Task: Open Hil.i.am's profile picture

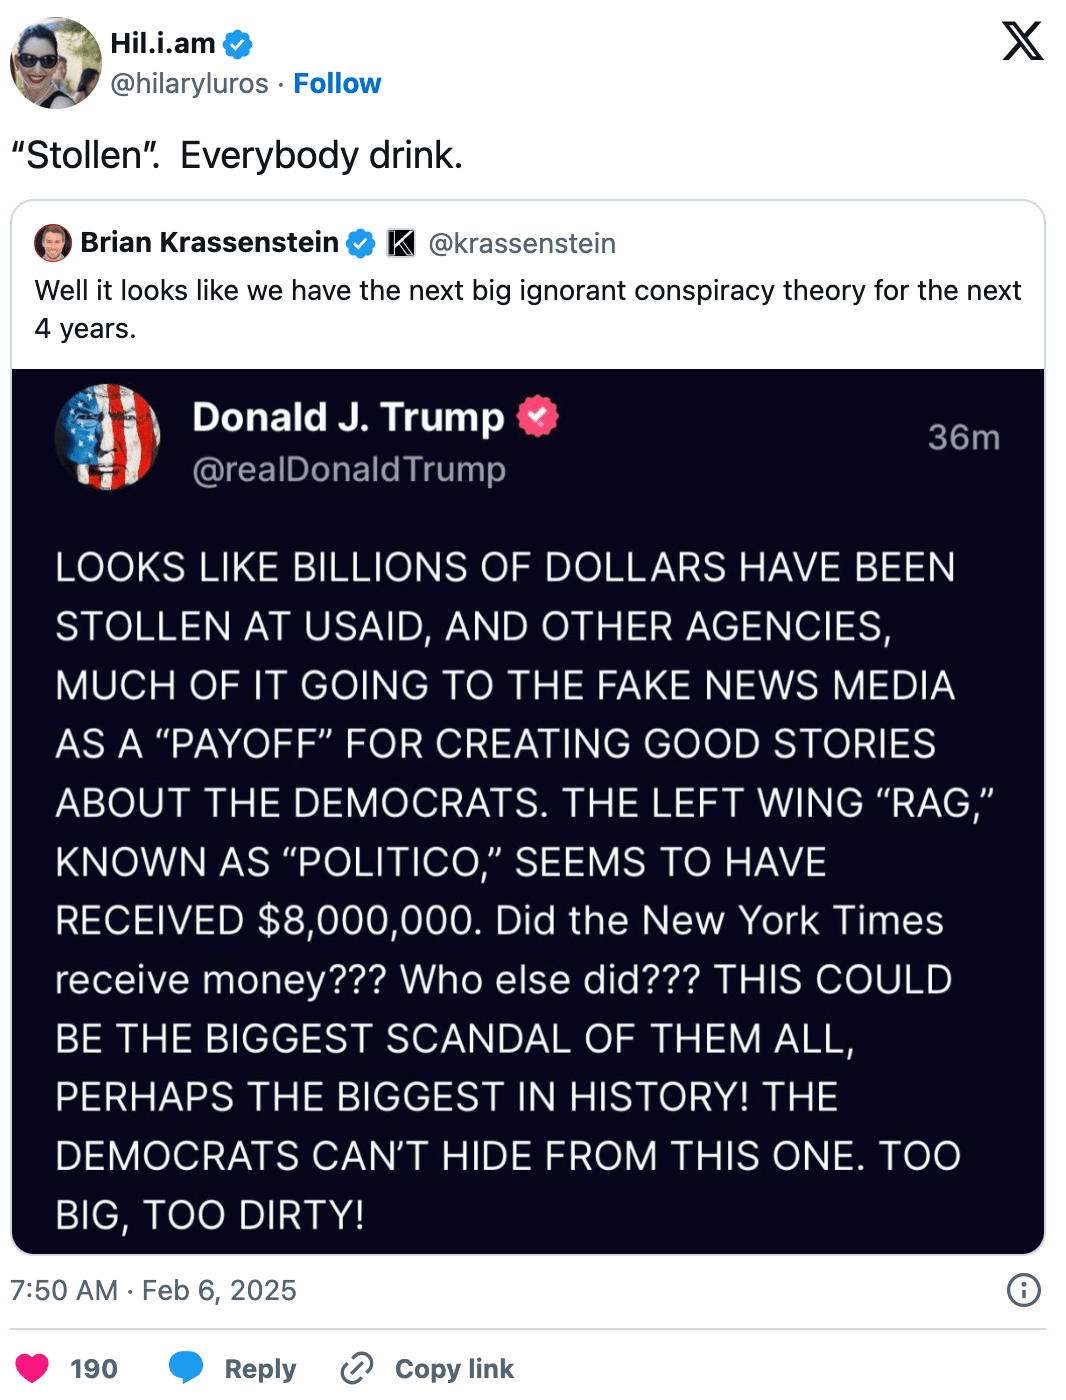Action: pyautogui.click(x=55, y=62)
